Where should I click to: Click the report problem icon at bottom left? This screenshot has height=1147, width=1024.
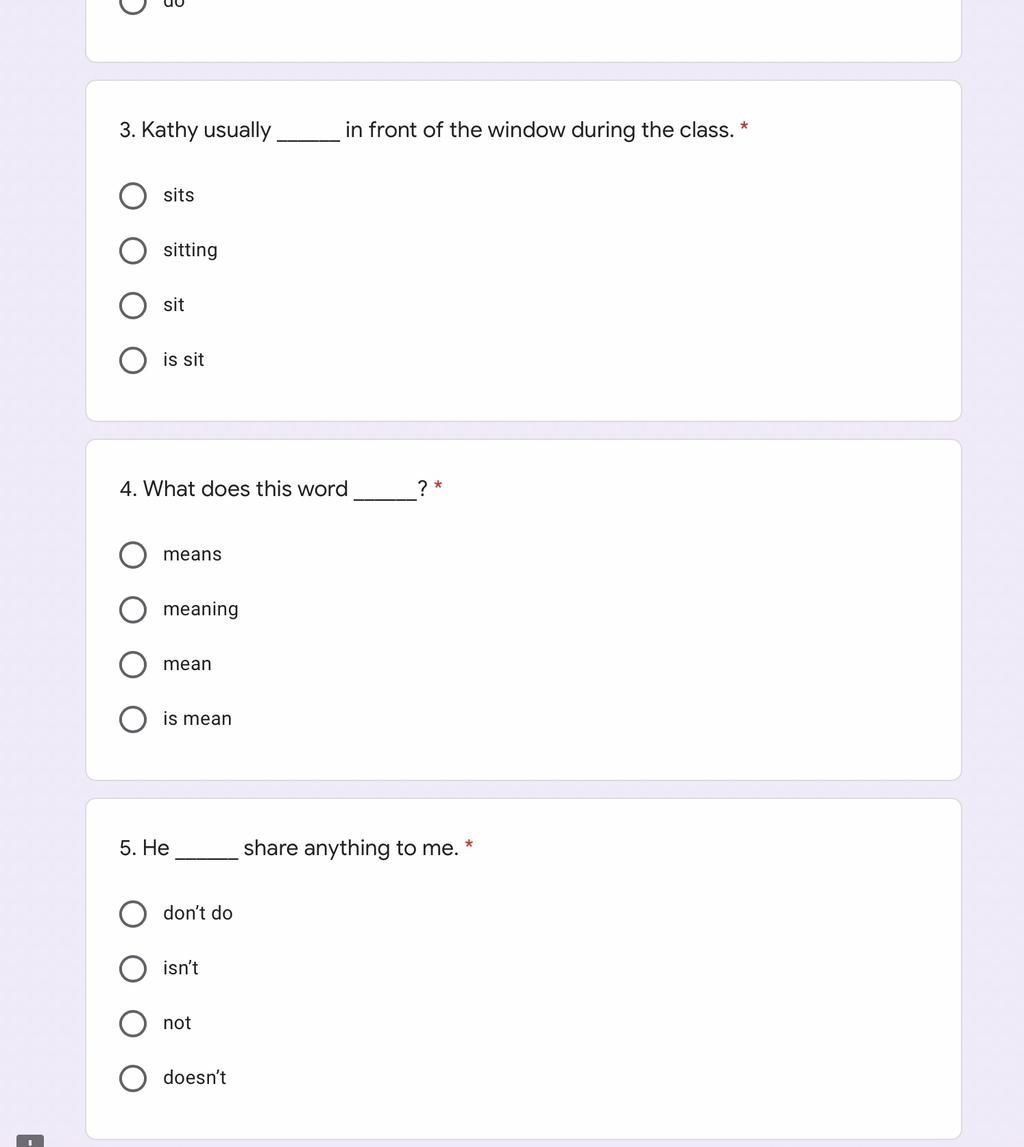point(30,1141)
